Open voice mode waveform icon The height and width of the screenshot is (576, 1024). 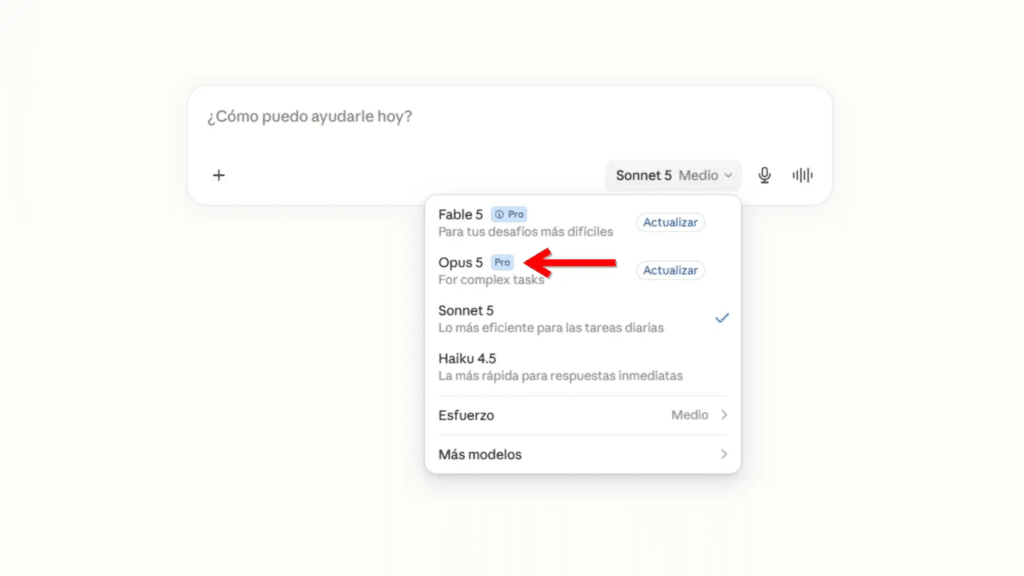803,175
